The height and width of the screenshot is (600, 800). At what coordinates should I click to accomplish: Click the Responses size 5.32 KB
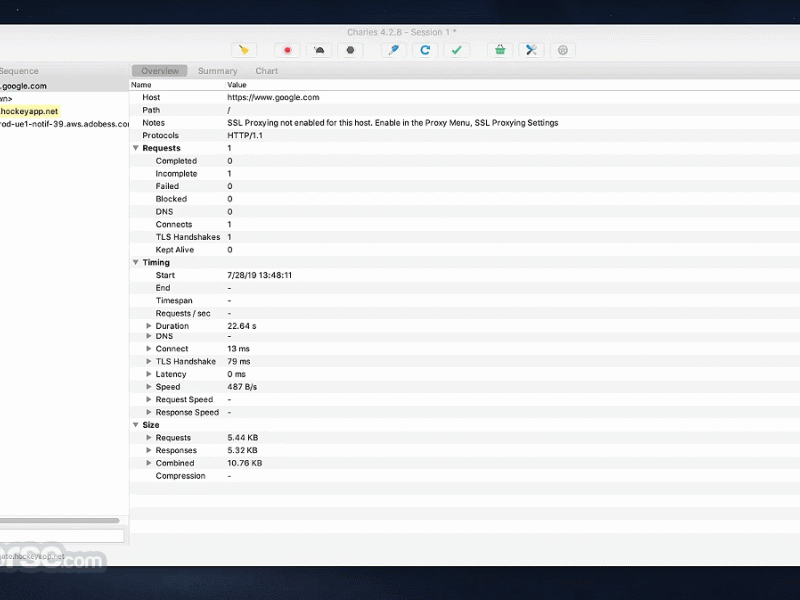242,451
